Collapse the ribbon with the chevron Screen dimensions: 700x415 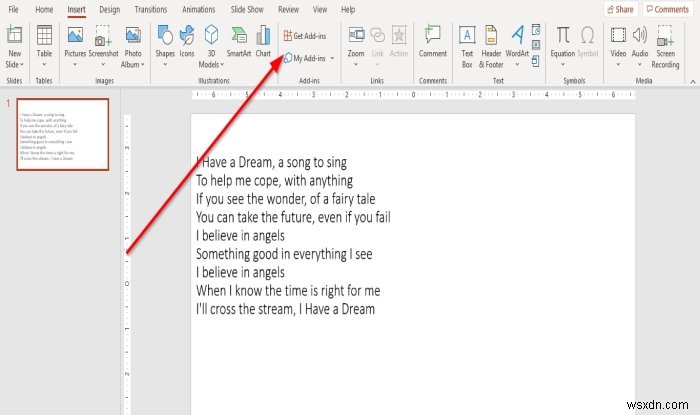click(x=693, y=82)
